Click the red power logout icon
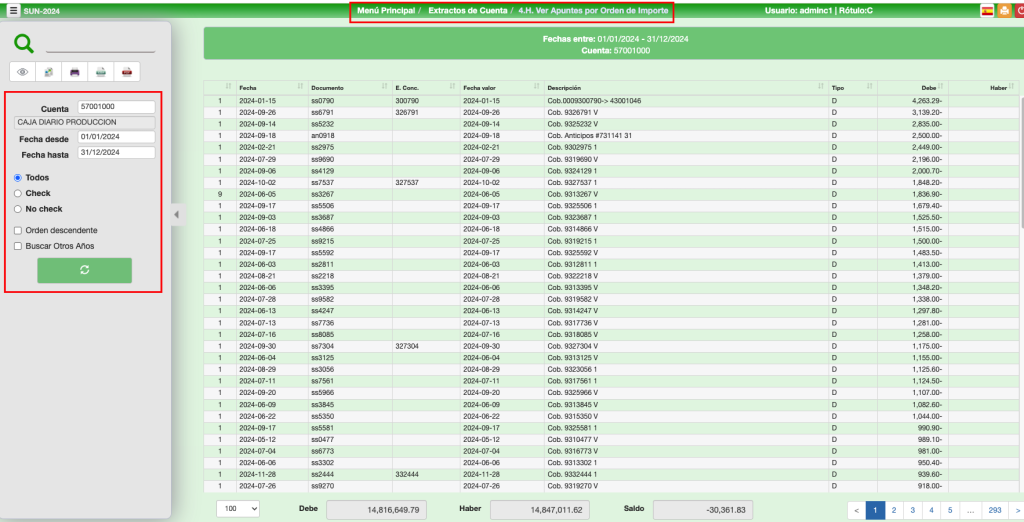This screenshot has width=1024, height=522. 1019,11
